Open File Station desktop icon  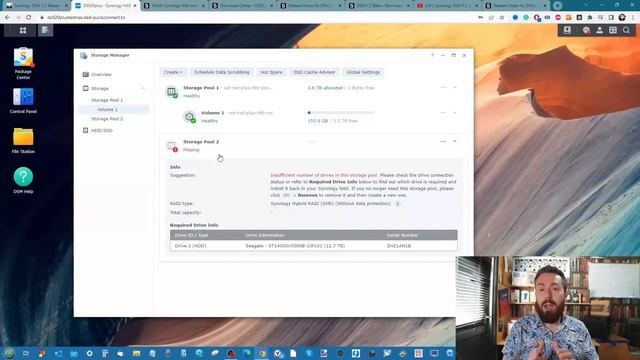[x=23, y=140]
